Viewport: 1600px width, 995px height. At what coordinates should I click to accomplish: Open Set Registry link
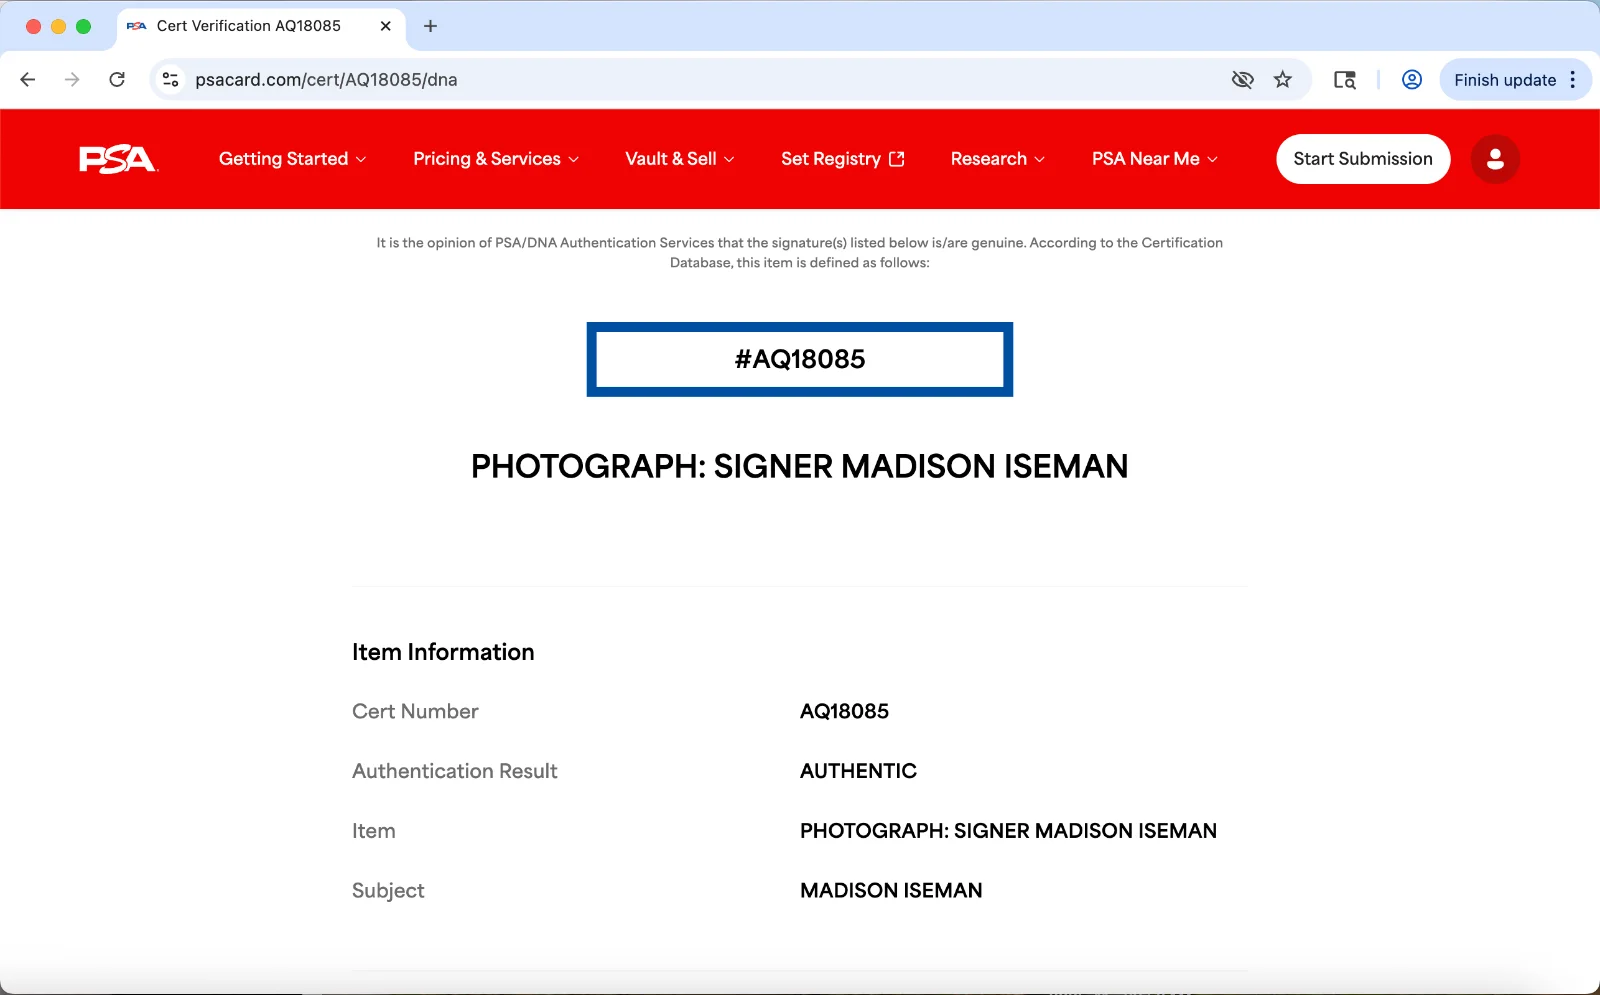click(843, 159)
